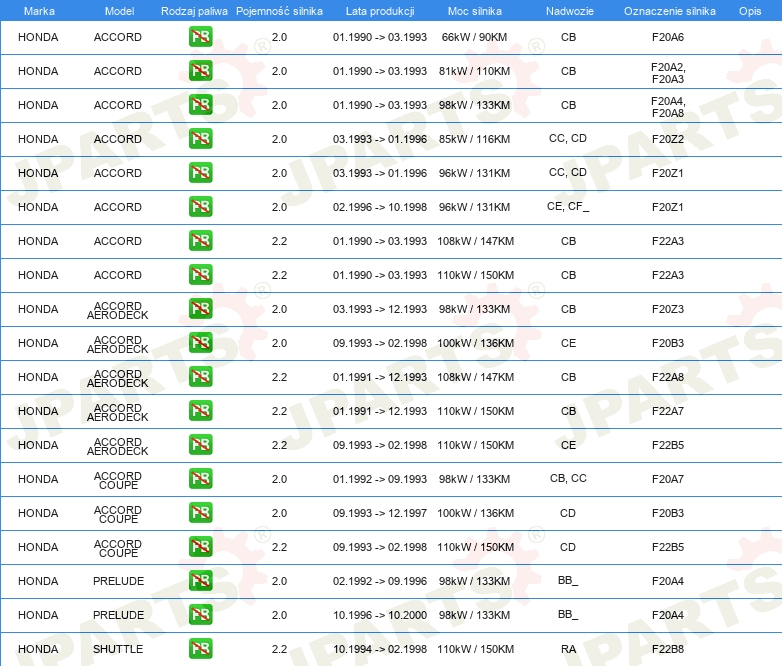The width and height of the screenshot is (782, 666).
Task: Select ACCORD AERODECK in F20Z3 row
Action: [118, 310]
